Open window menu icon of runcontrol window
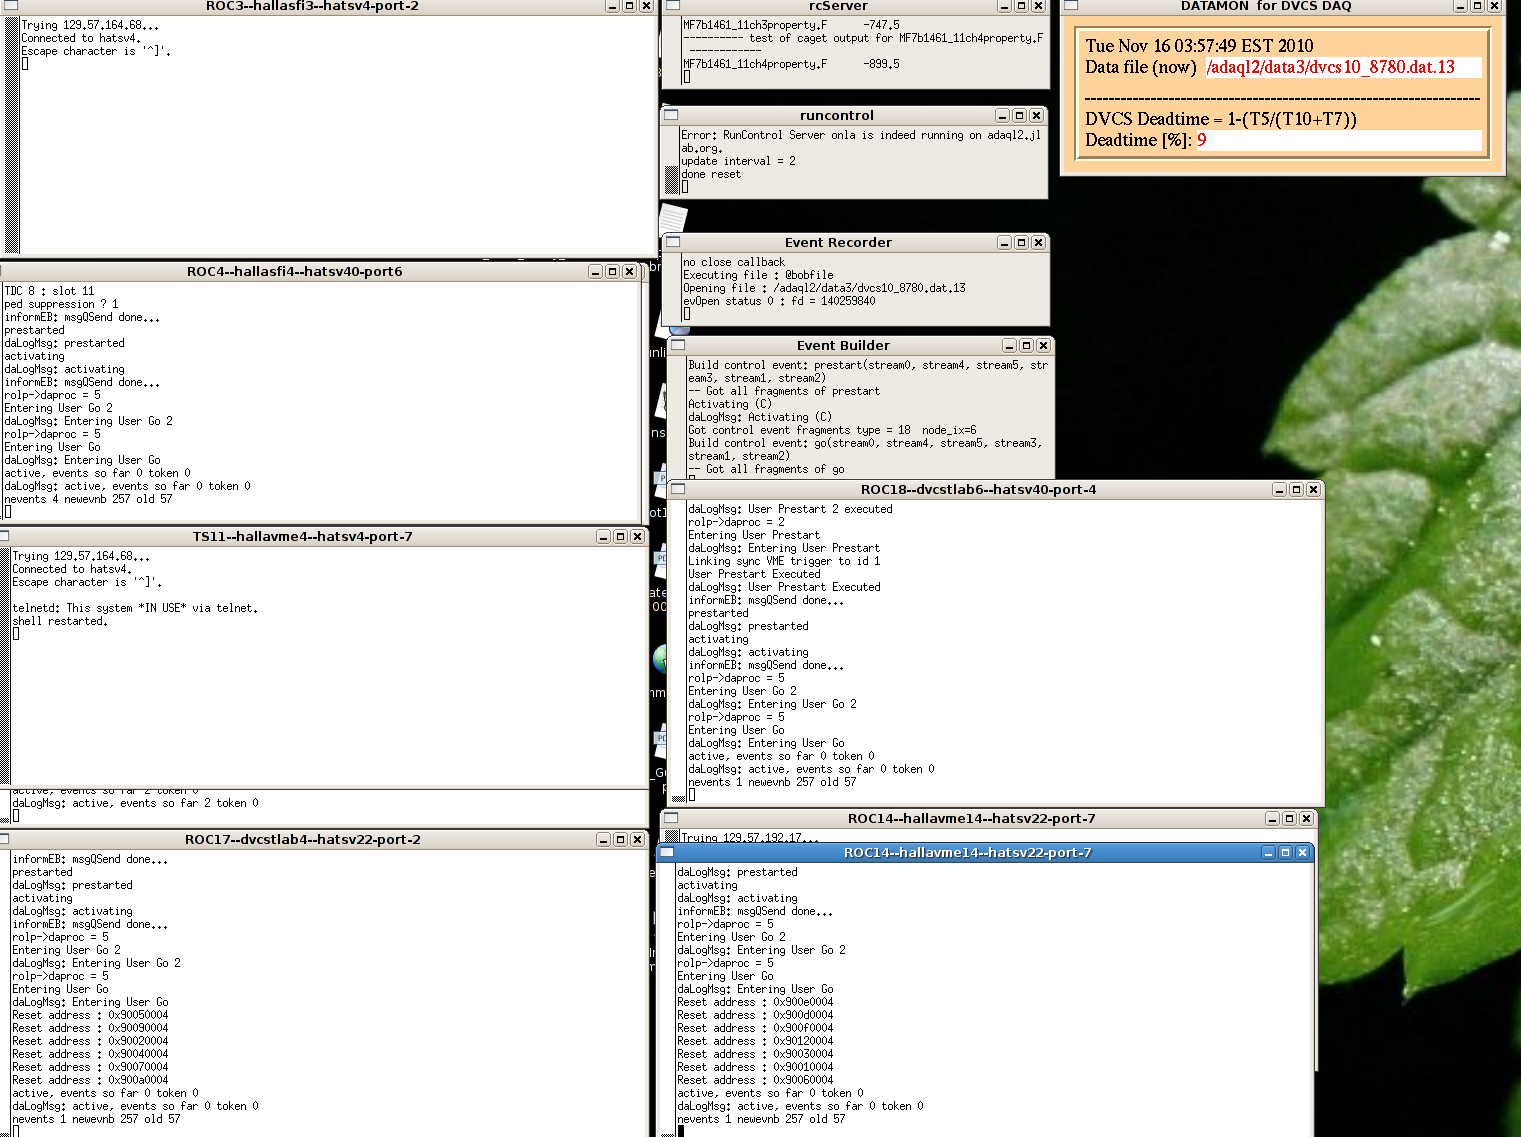 coord(672,115)
